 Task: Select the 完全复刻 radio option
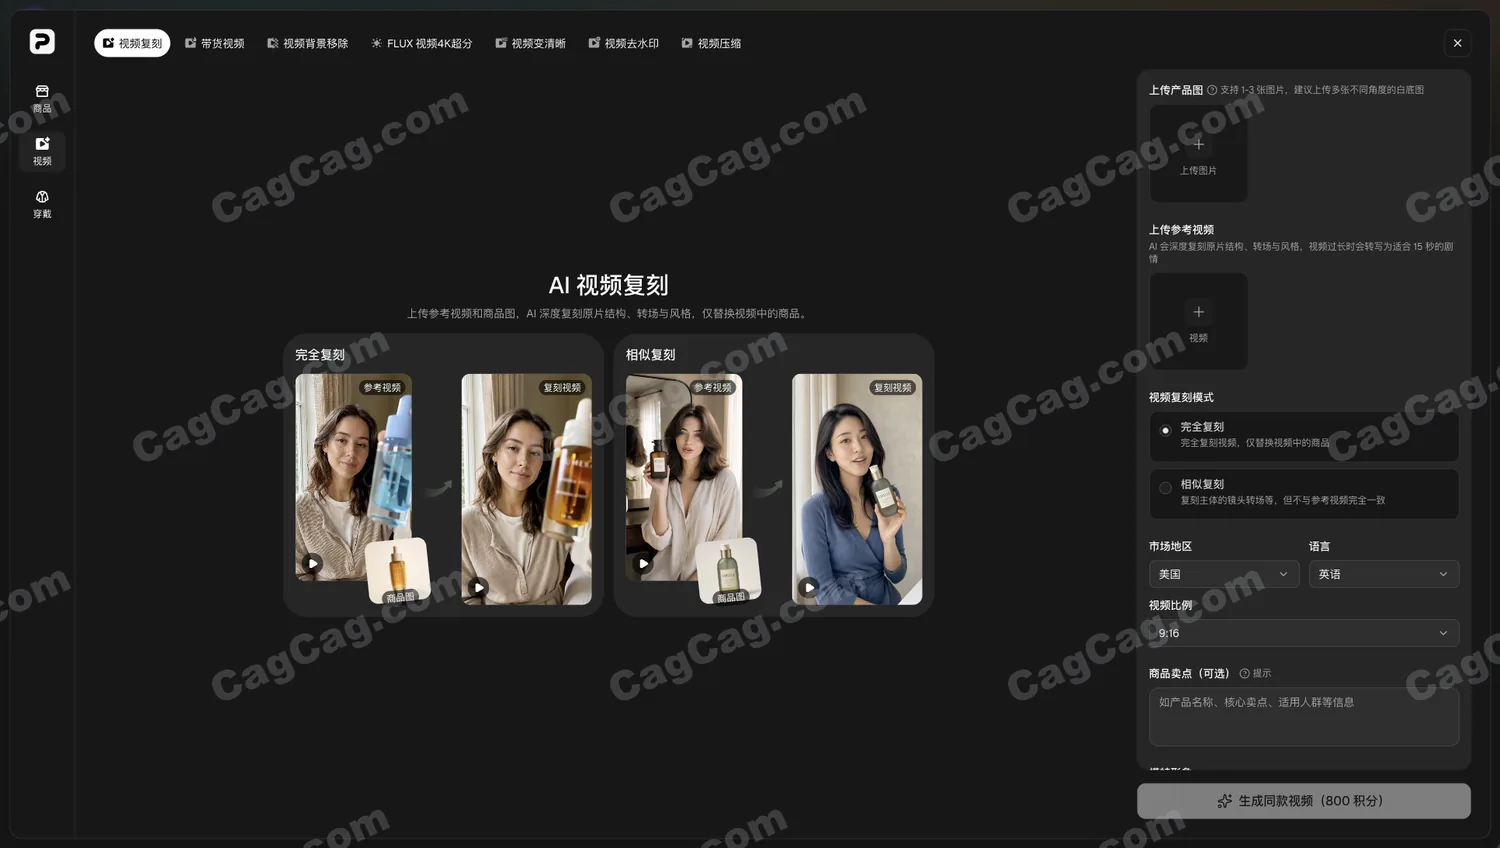1165,431
